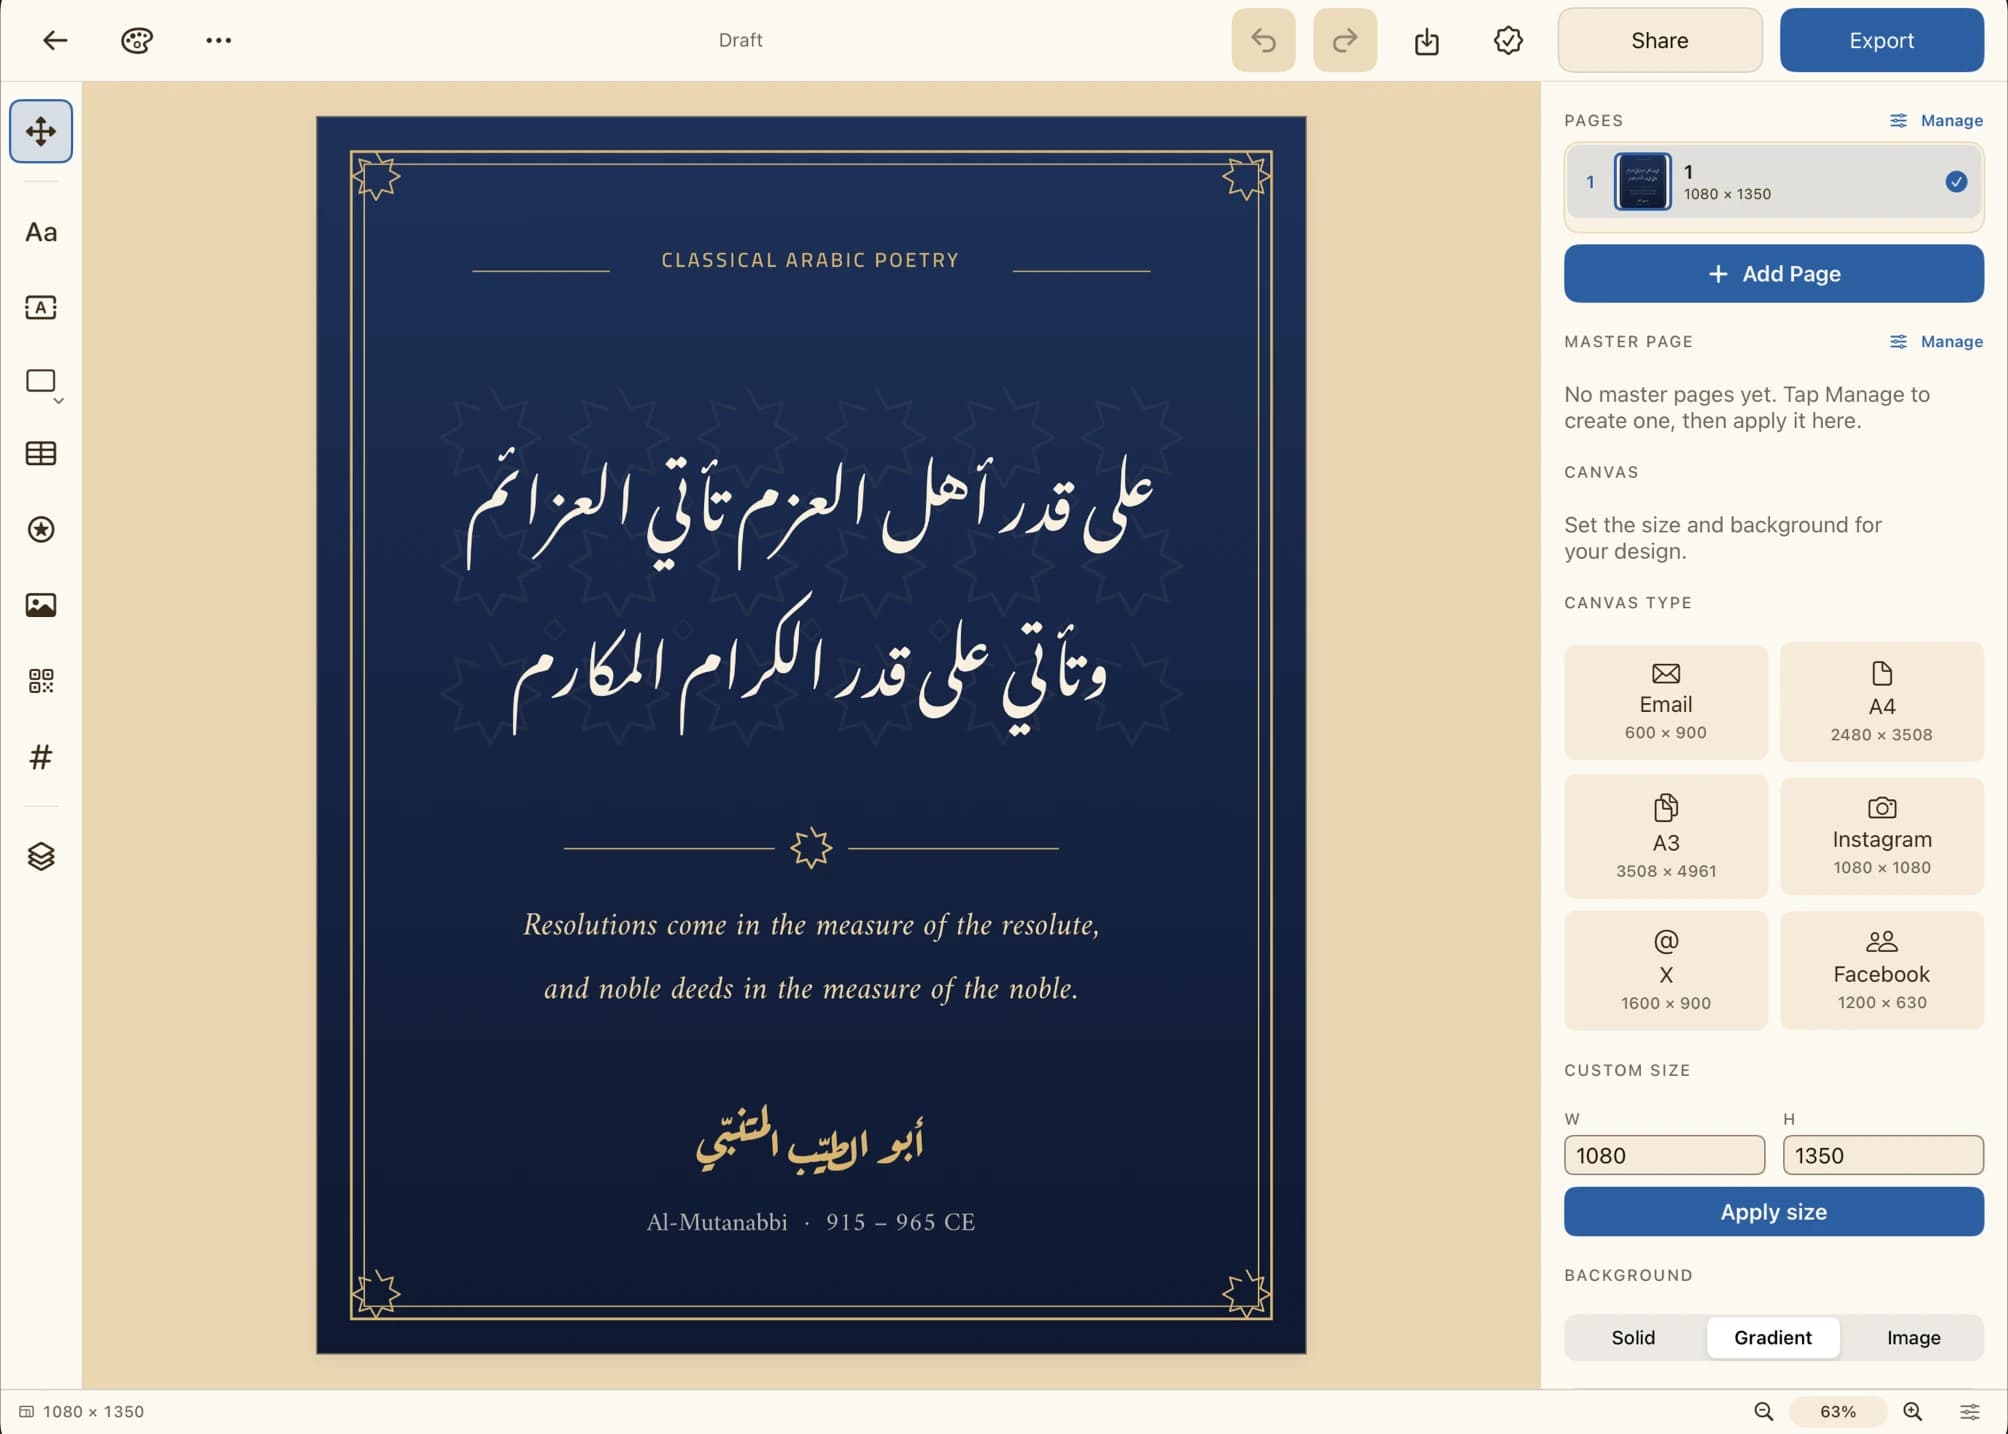The image size is (2008, 1434).
Task: Choose the A3 canvas preset
Action: point(1665,836)
